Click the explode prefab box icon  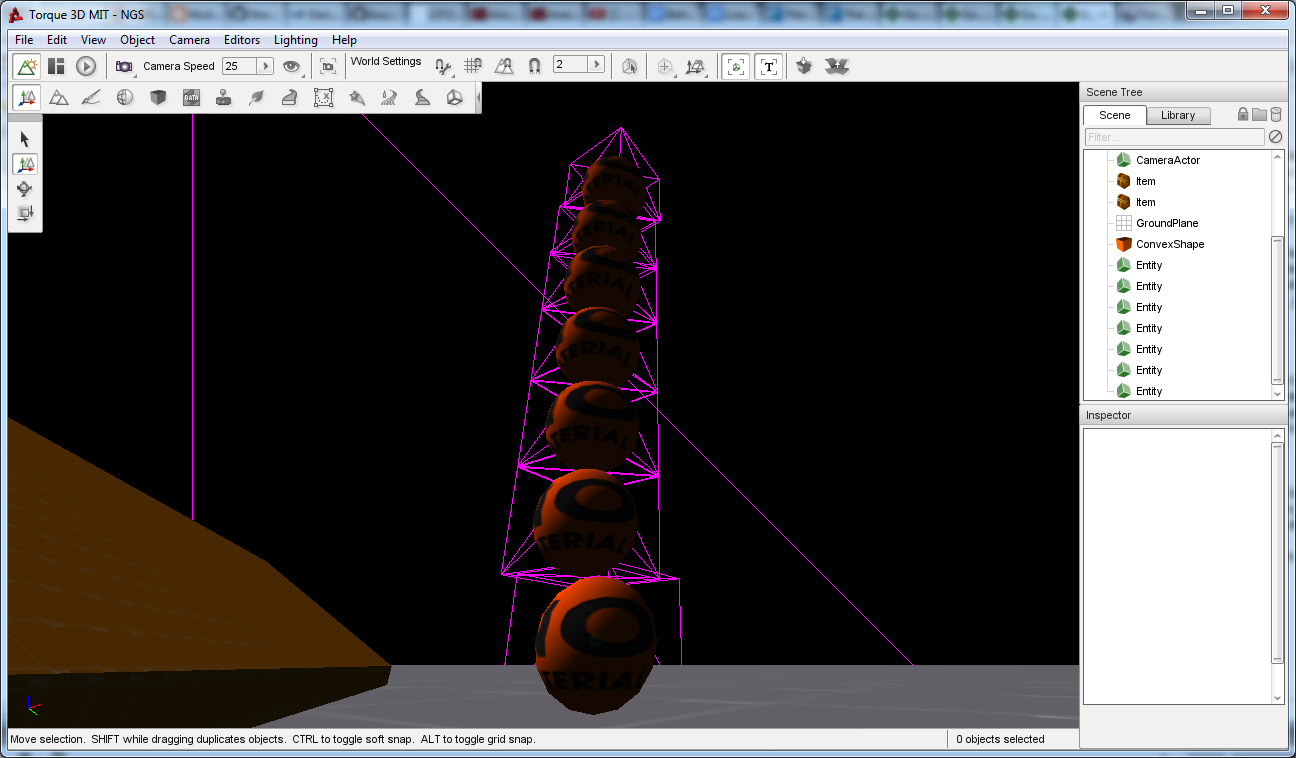pyautogui.click(x=836, y=66)
